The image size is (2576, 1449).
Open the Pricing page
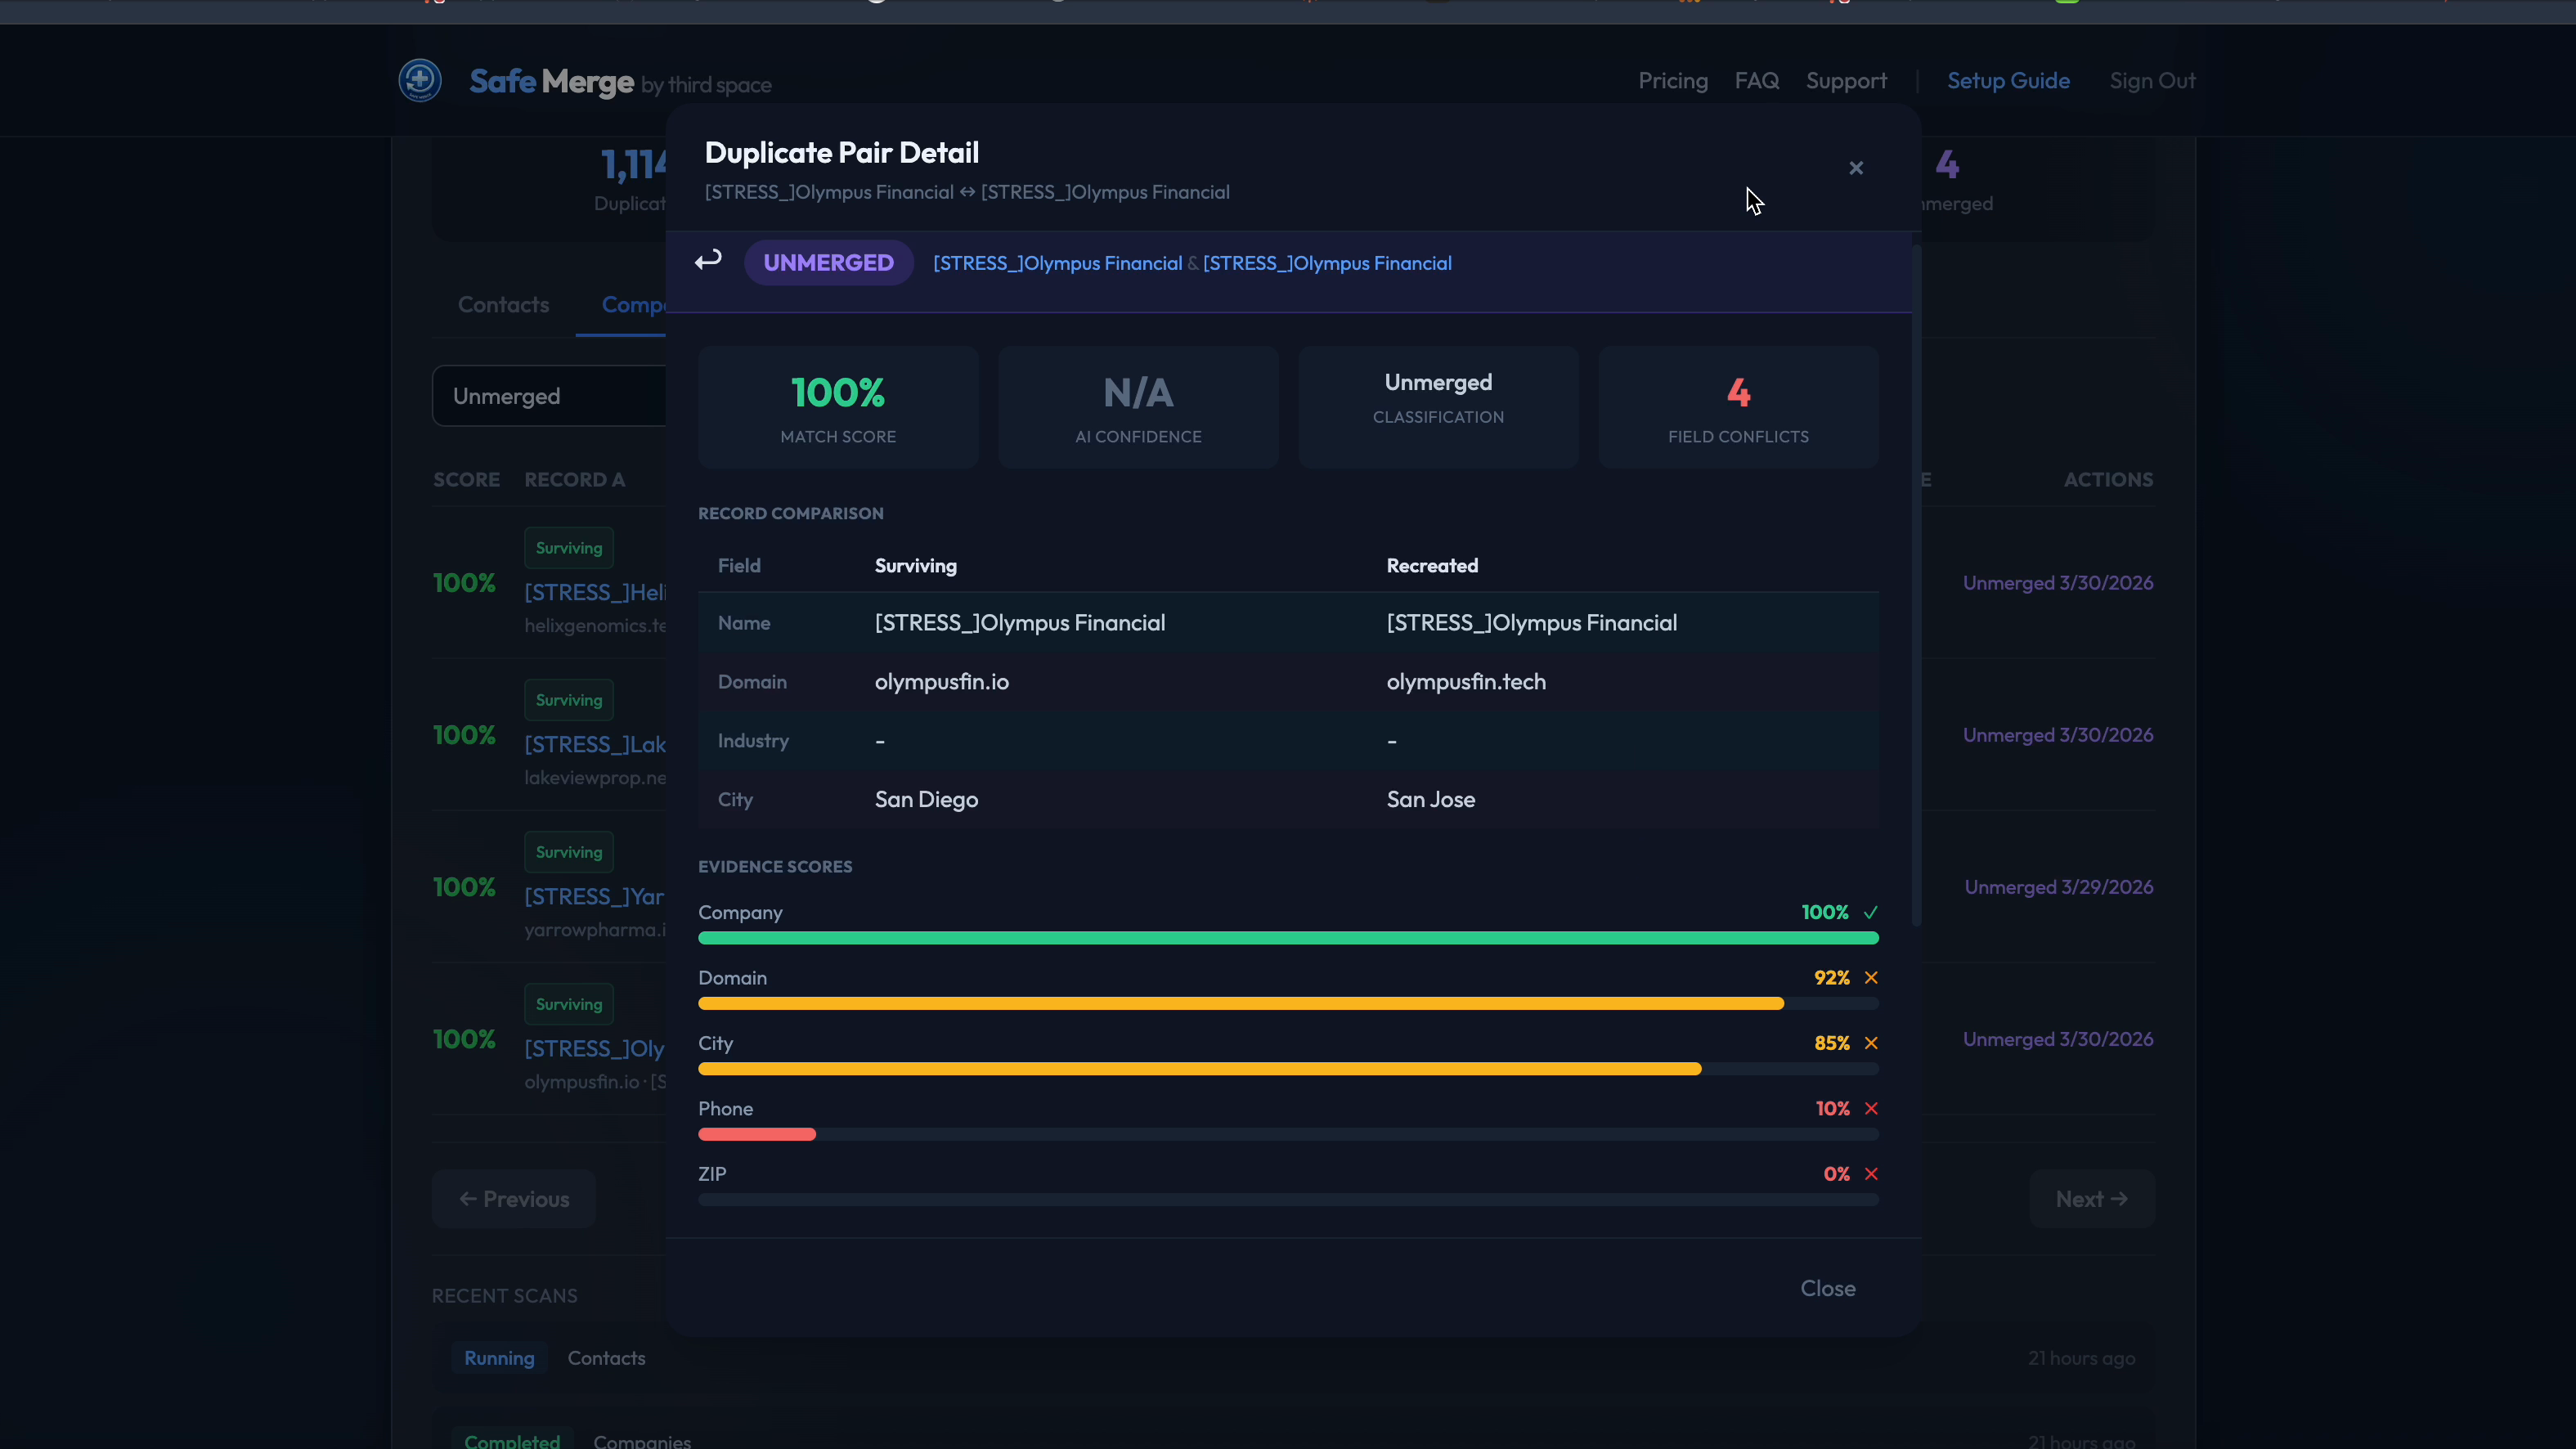(1672, 81)
